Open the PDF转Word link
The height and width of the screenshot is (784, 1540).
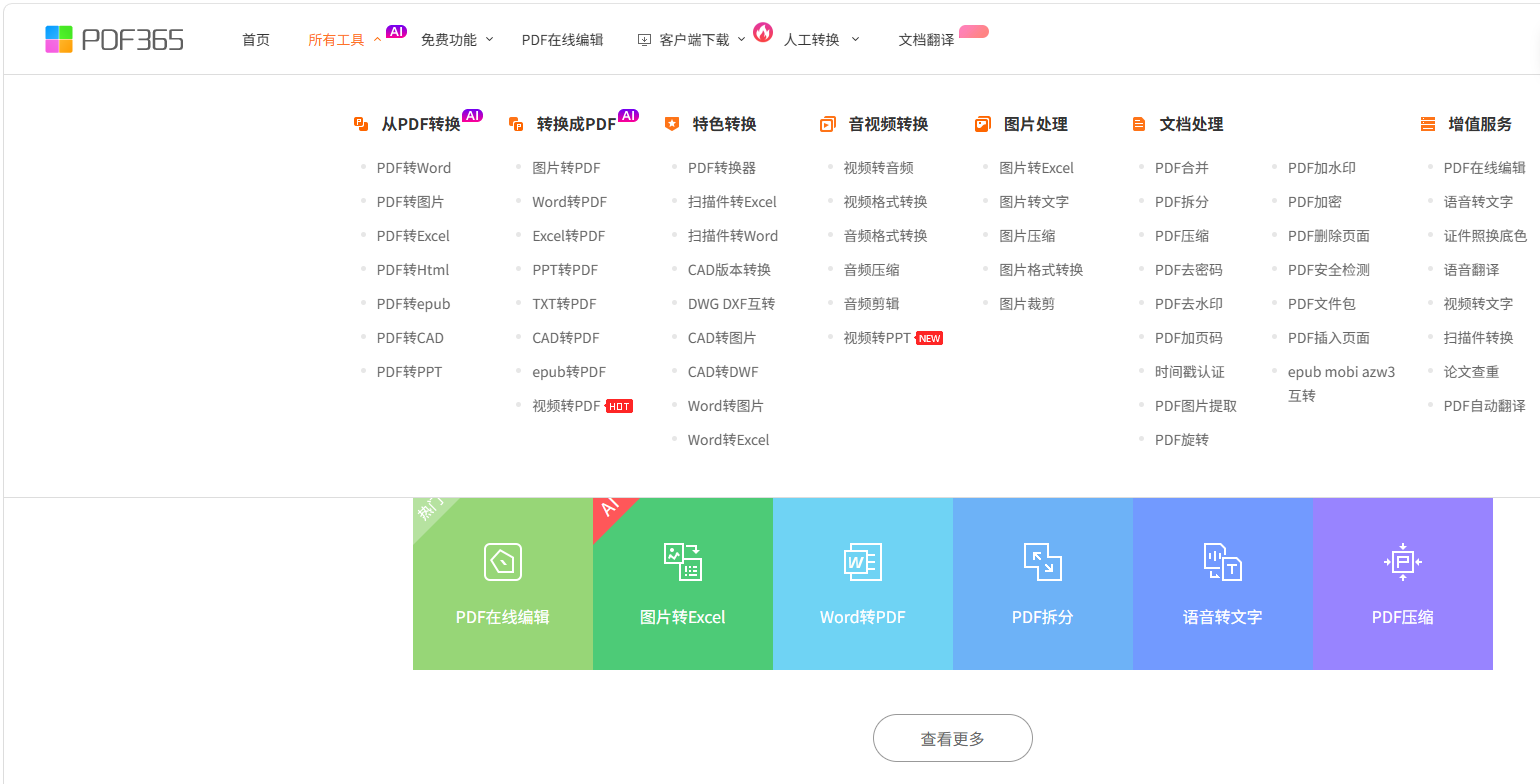(413, 168)
